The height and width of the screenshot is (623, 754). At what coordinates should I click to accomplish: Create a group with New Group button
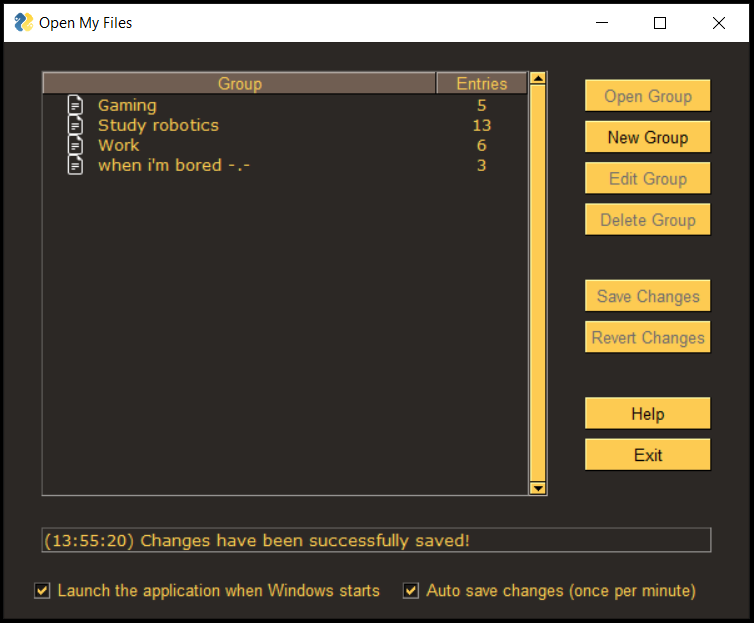(x=647, y=137)
